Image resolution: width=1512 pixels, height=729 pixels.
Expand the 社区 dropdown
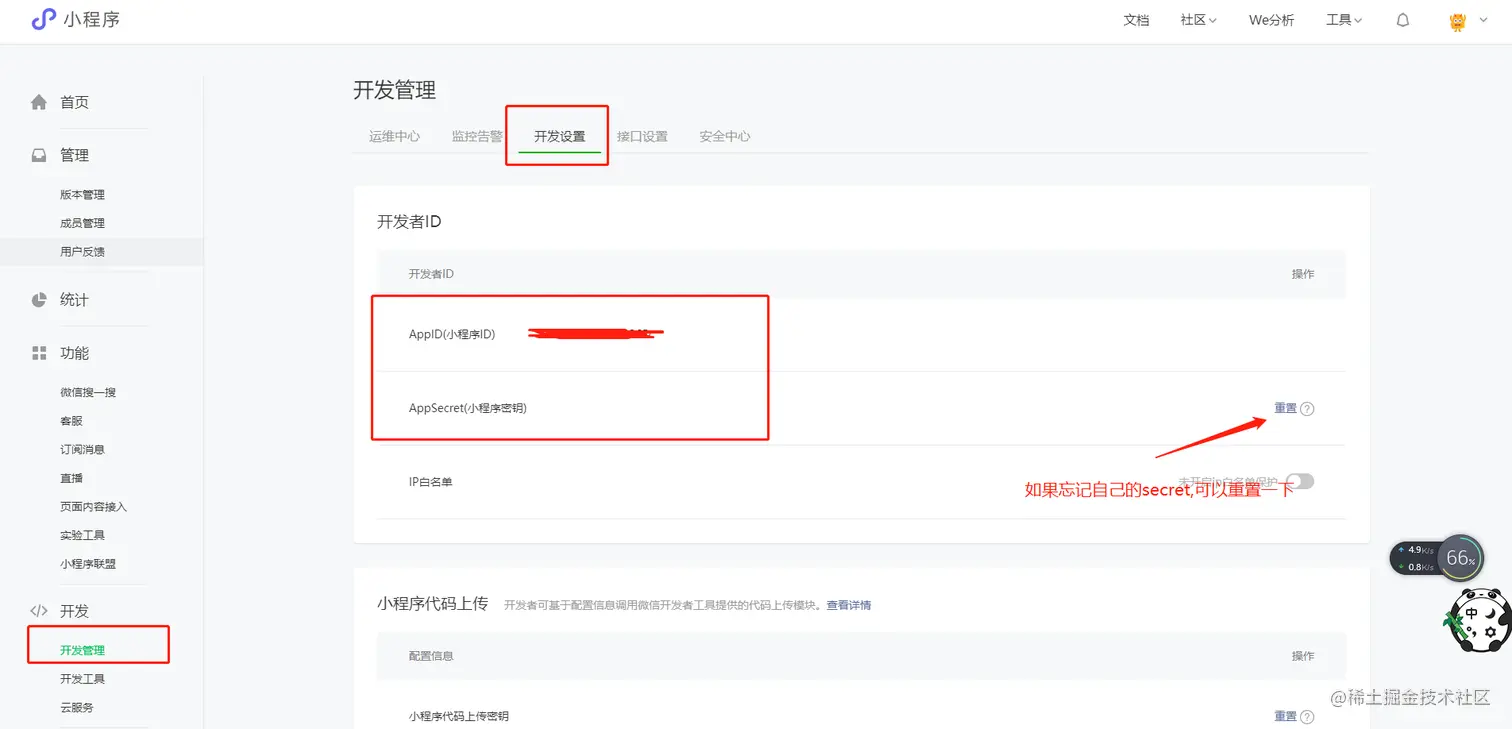1198,20
